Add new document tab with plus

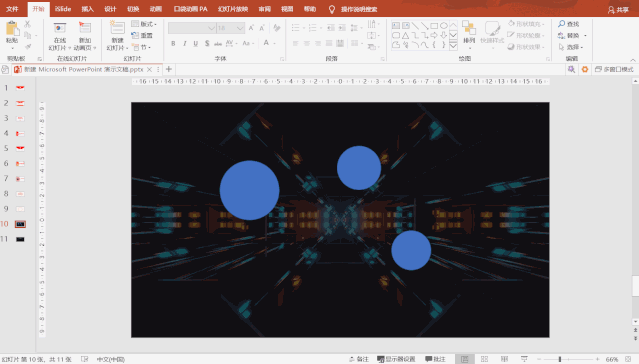[169, 69]
